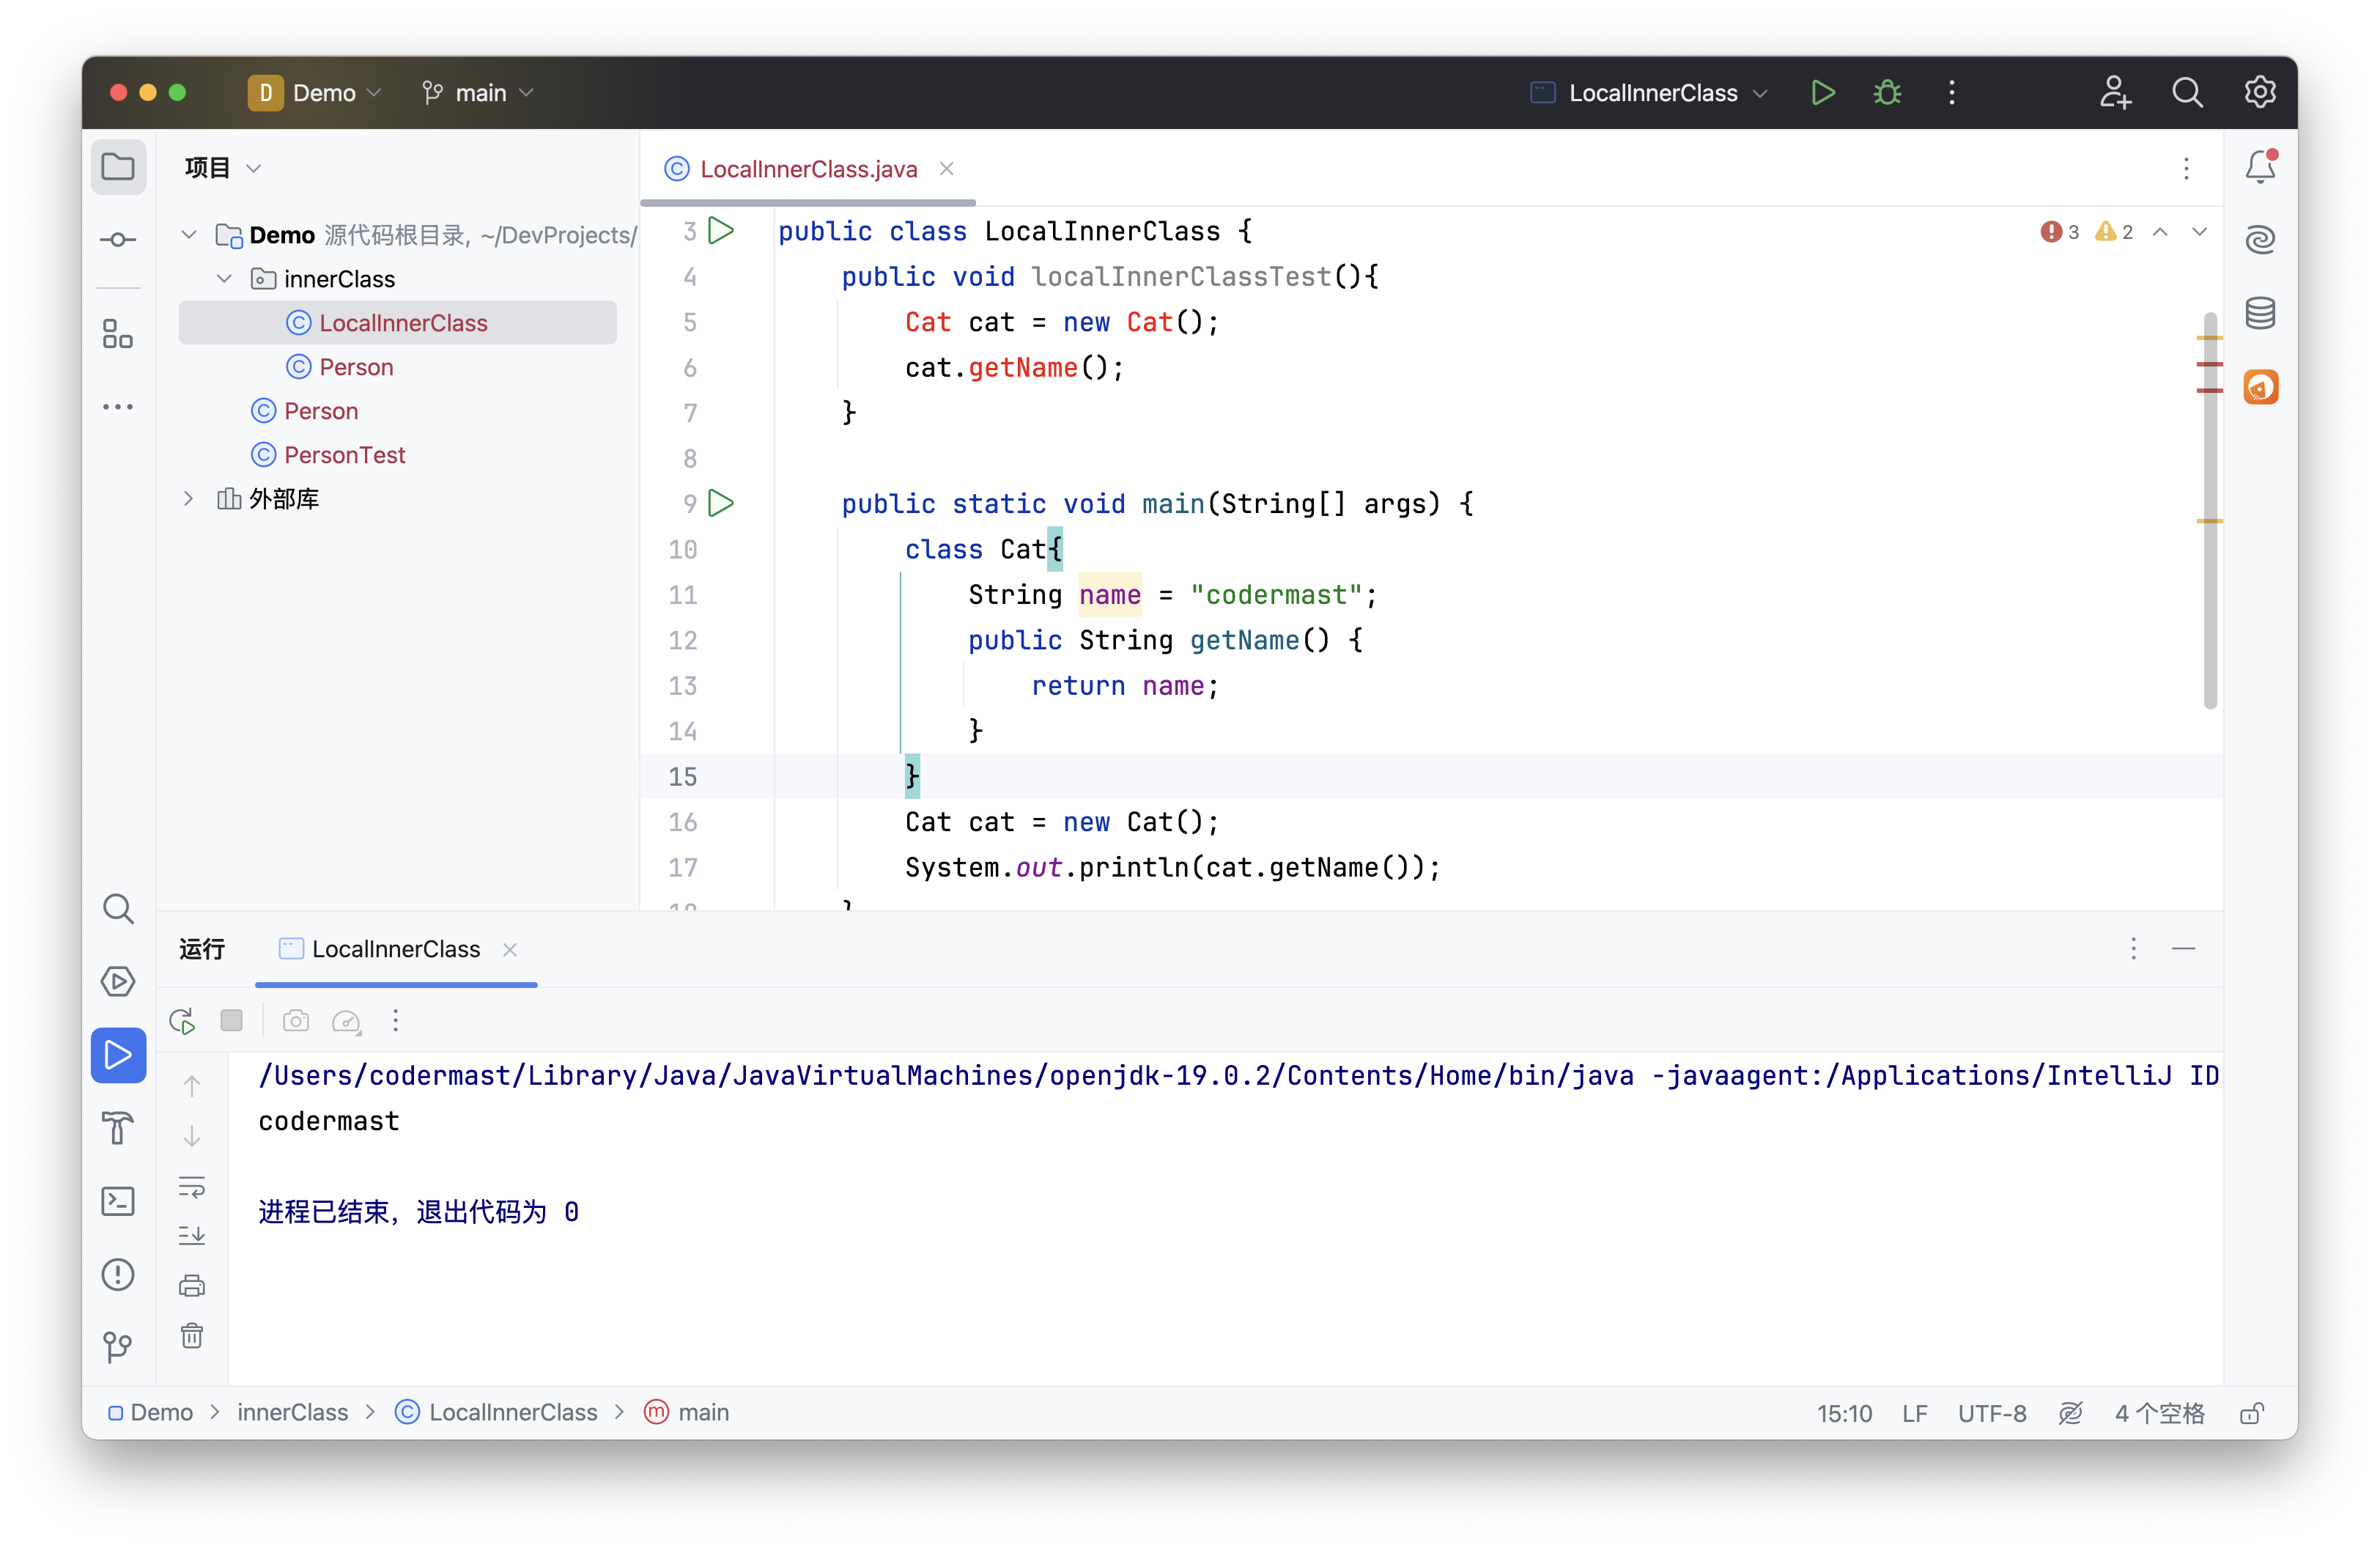Move up the stack trace arrow

click(191, 1086)
